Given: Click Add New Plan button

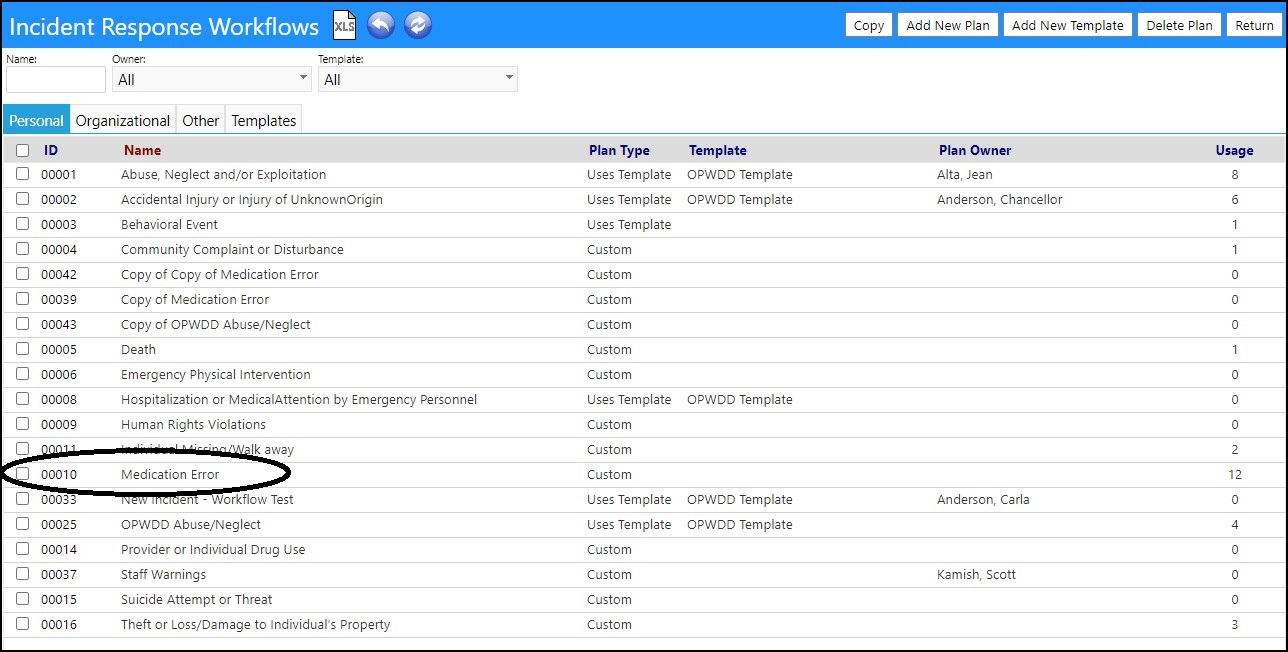Looking at the screenshot, I should (948, 25).
